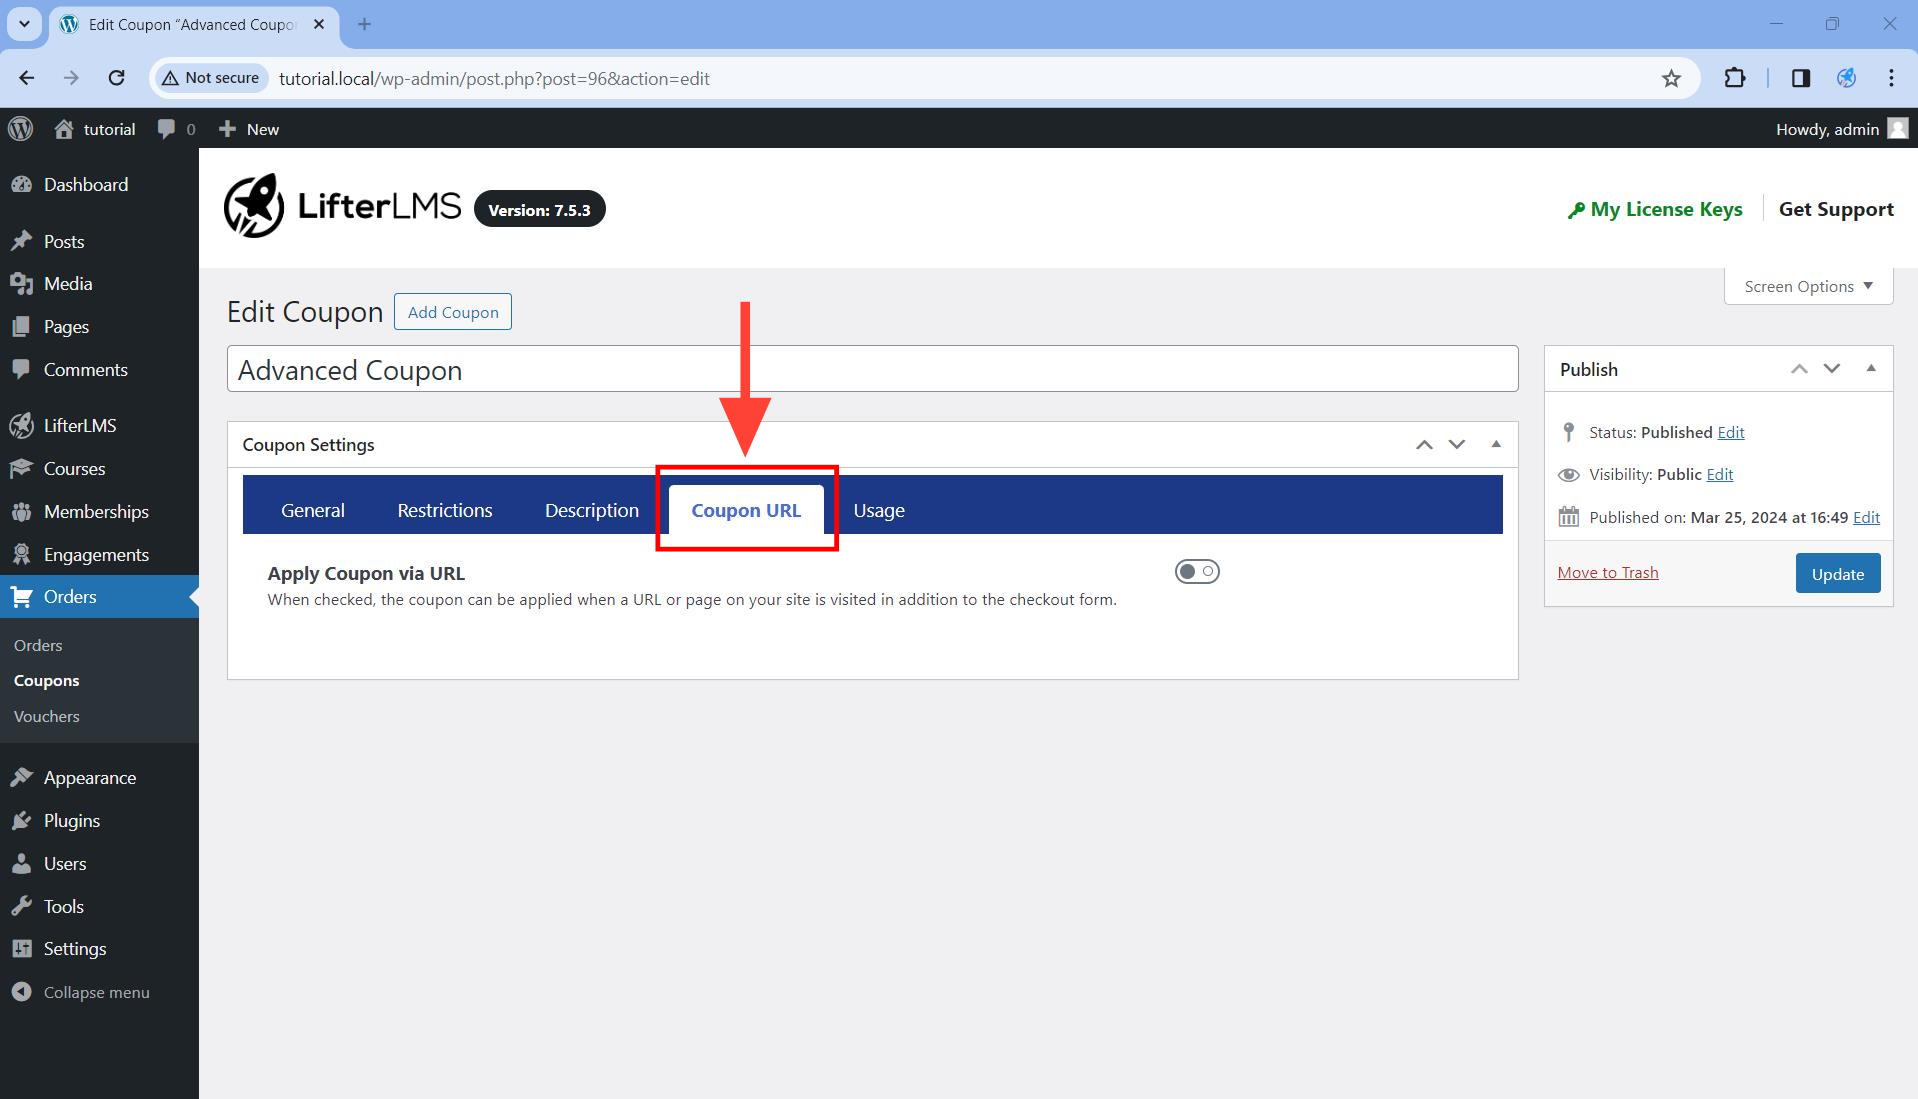Image resolution: width=1918 pixels, height=1099 pixels.
Task: Click the Orders cart icon
Action: tap(21, 597)
